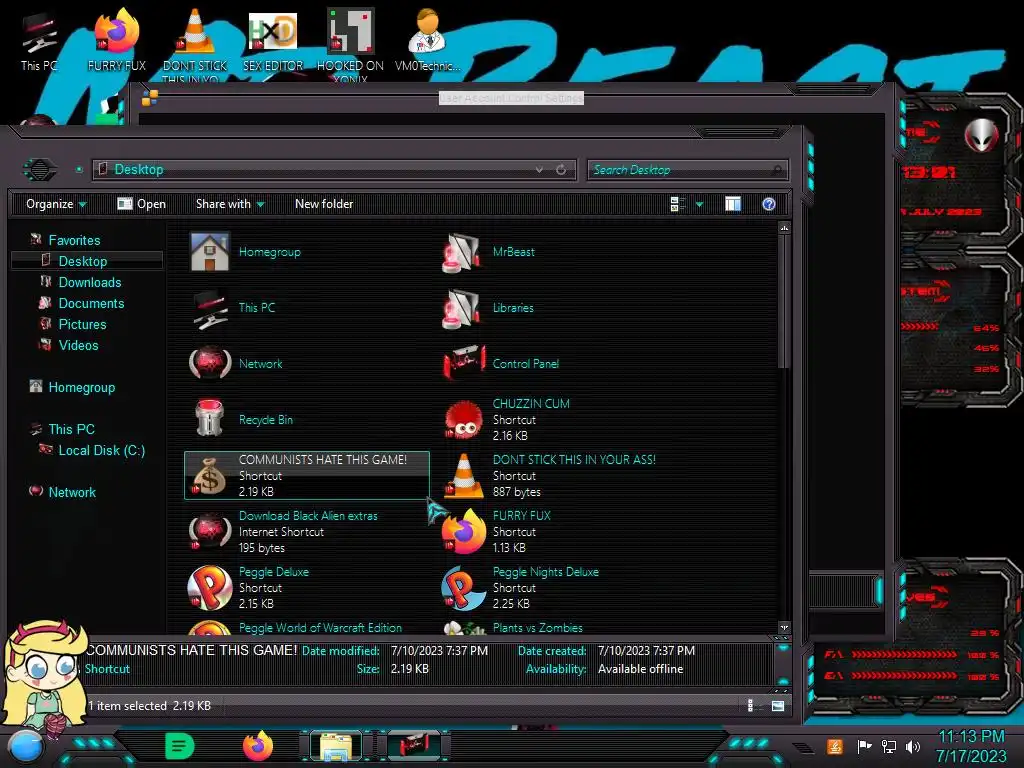Screen dimensions: 1024x768
Task: Select the Libraries icon in file list
Action: 463,308
